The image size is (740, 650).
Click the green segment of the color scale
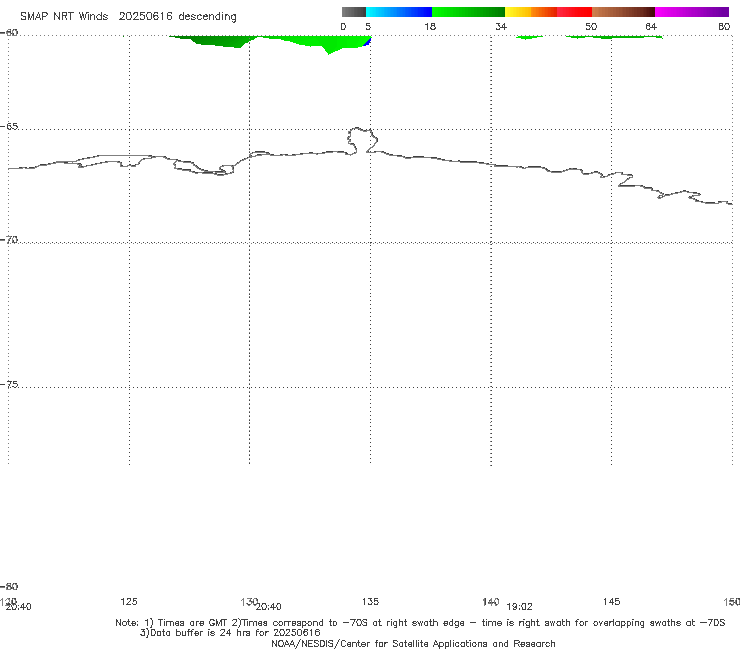point(468,12)
